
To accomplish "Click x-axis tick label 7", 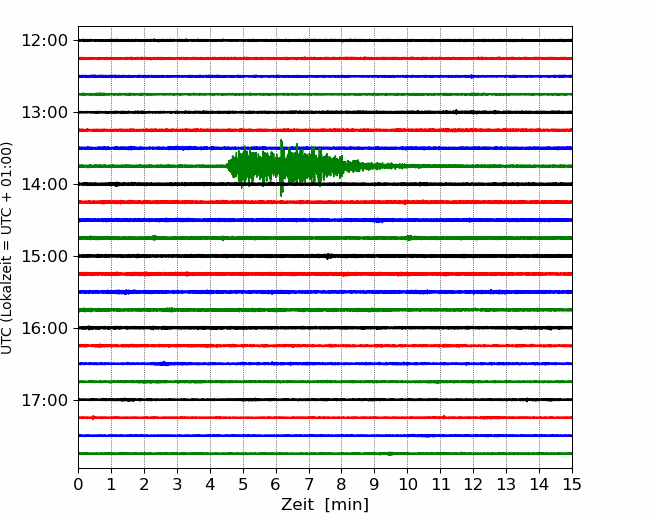I will [x=309, y=484].
